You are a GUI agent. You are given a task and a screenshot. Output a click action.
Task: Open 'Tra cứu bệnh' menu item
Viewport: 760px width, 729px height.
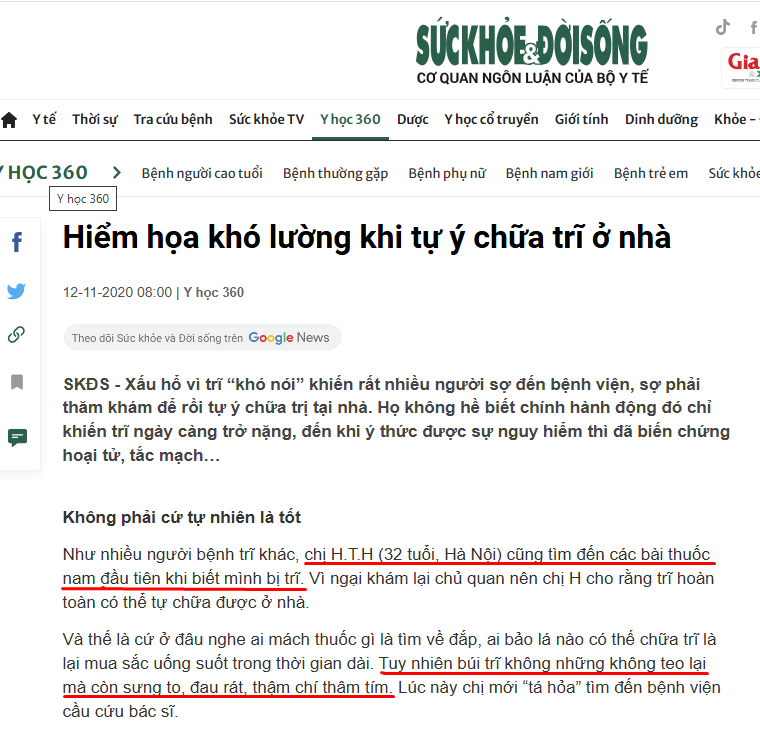point(173,119)
